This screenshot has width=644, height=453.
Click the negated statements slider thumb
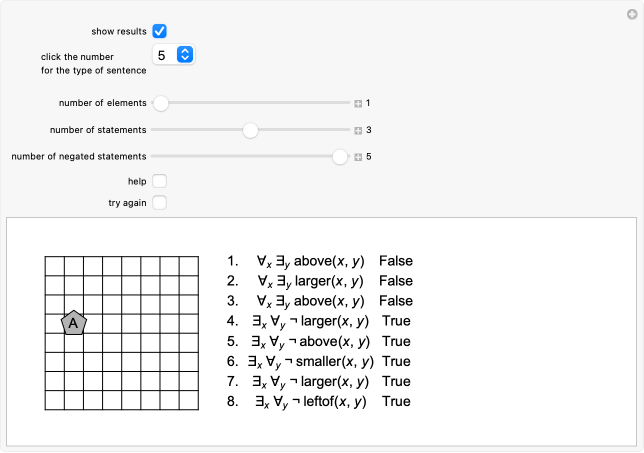coord(340,157)
